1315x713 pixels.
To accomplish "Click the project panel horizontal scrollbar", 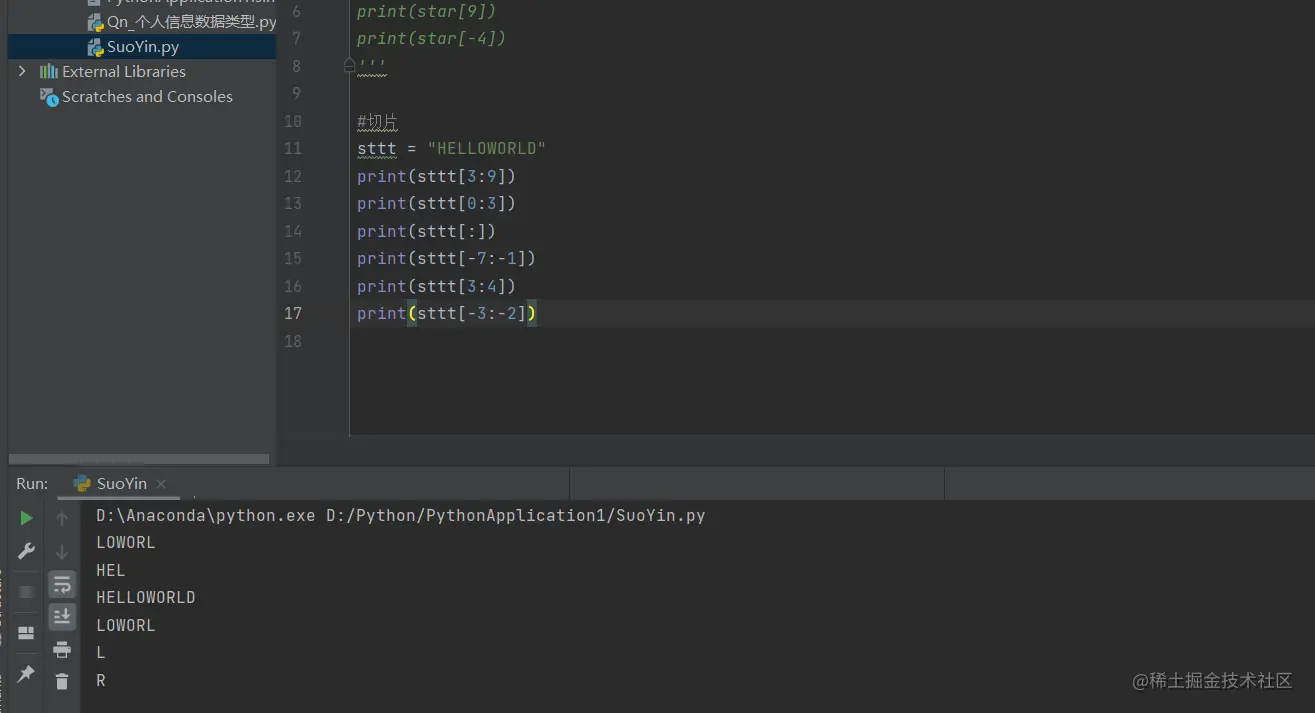I will tap(138, 460).
